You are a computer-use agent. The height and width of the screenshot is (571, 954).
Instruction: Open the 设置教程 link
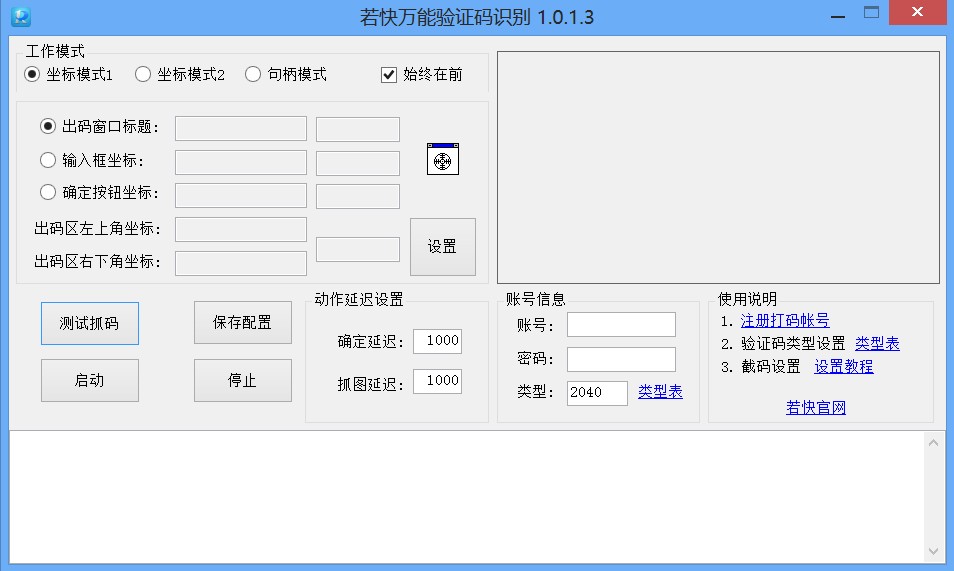point(844,366)
